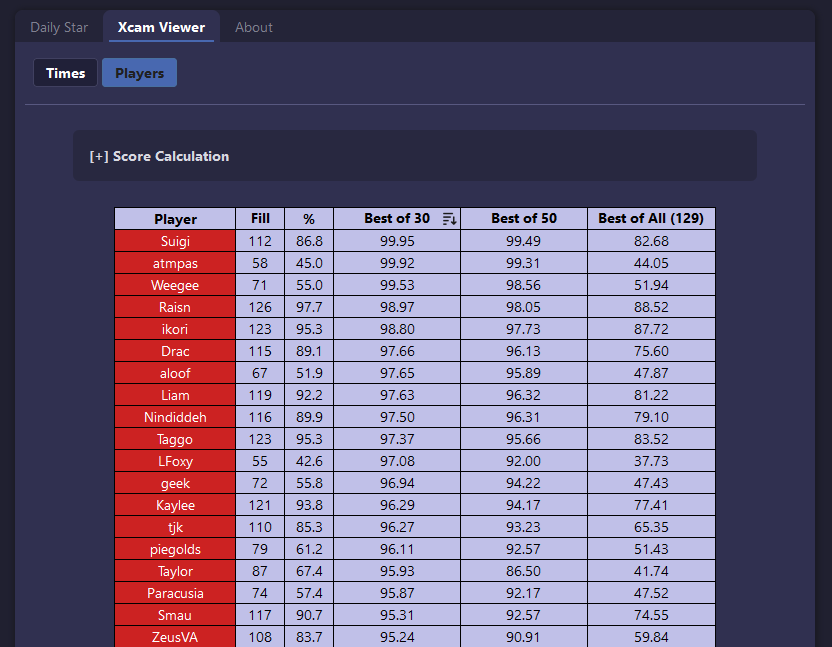The image size is (832, 647).
Task: Click geek's Best of All value 47.43
Action: pos(651,484)
